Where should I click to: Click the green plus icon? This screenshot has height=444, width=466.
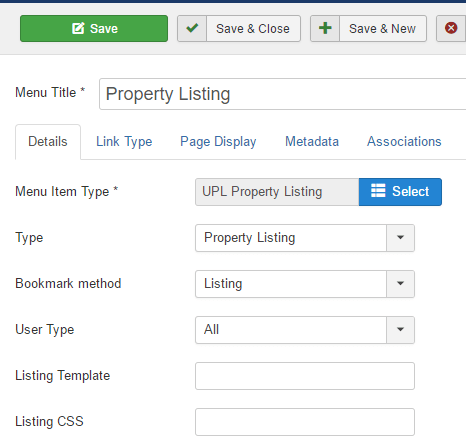[325, 28]
